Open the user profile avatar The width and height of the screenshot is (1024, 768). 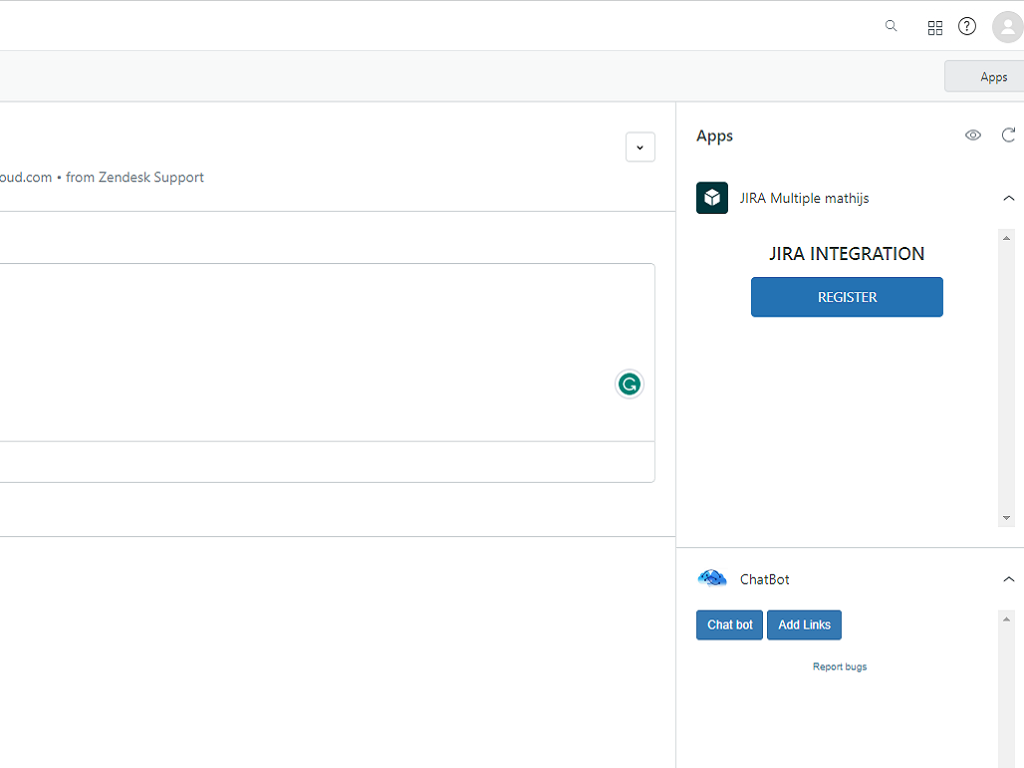coord(1007,27)
